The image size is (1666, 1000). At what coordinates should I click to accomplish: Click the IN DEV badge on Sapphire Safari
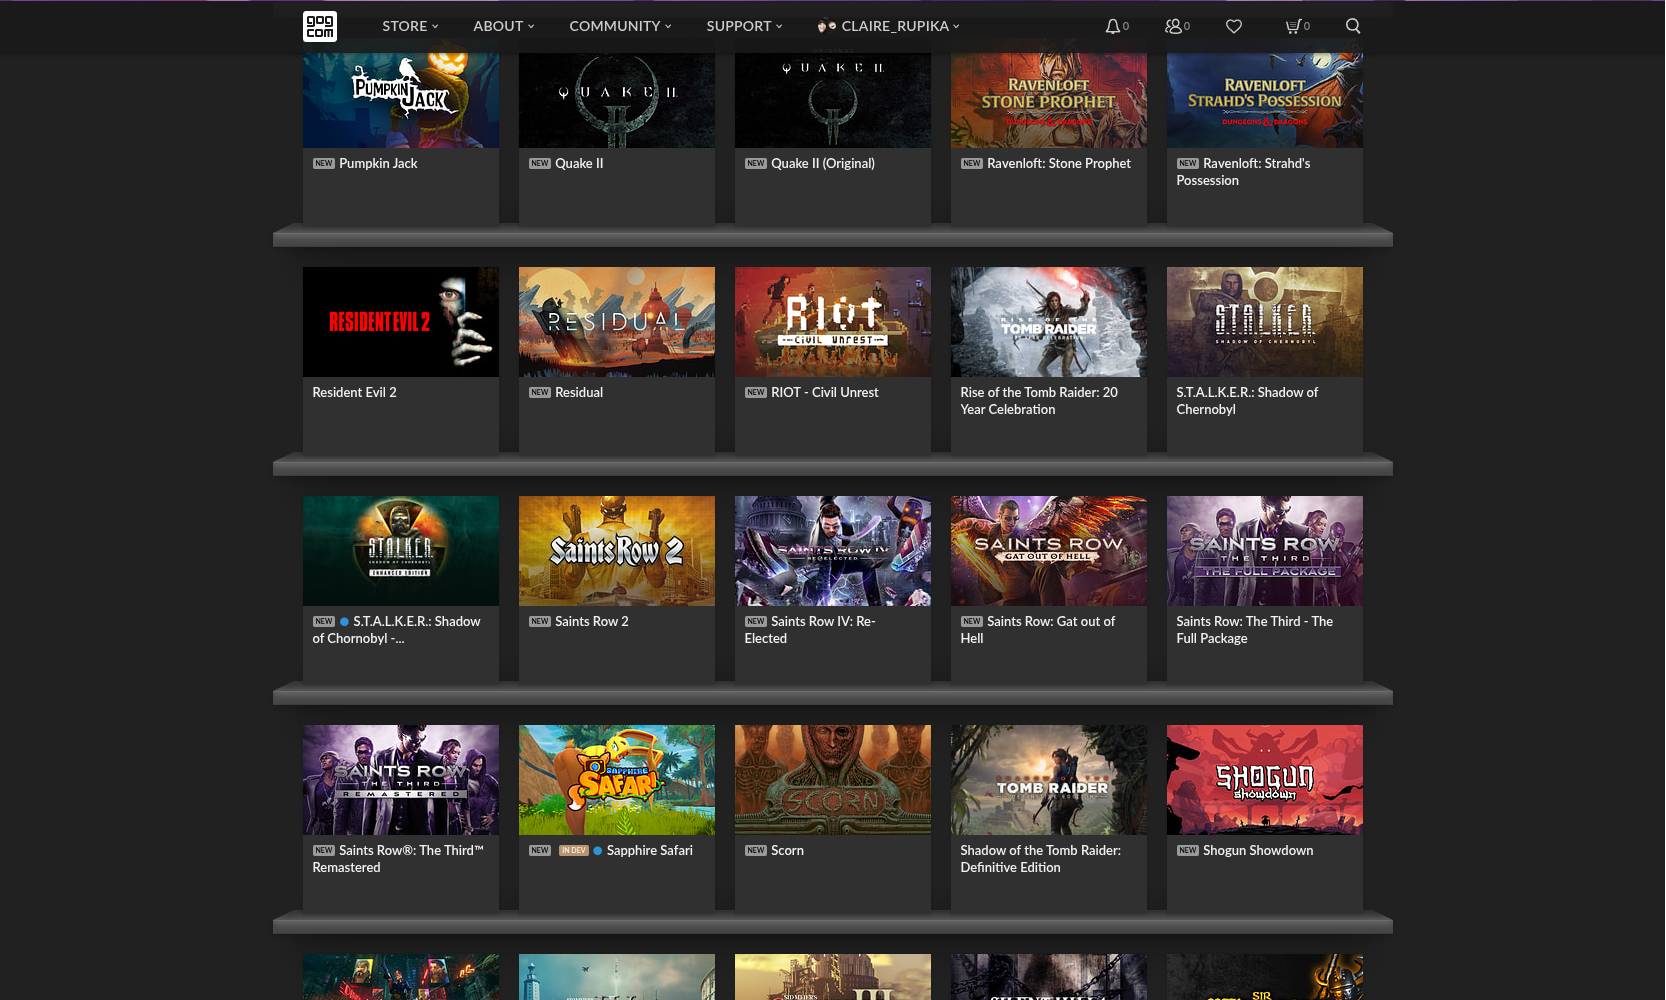(574, 850)
